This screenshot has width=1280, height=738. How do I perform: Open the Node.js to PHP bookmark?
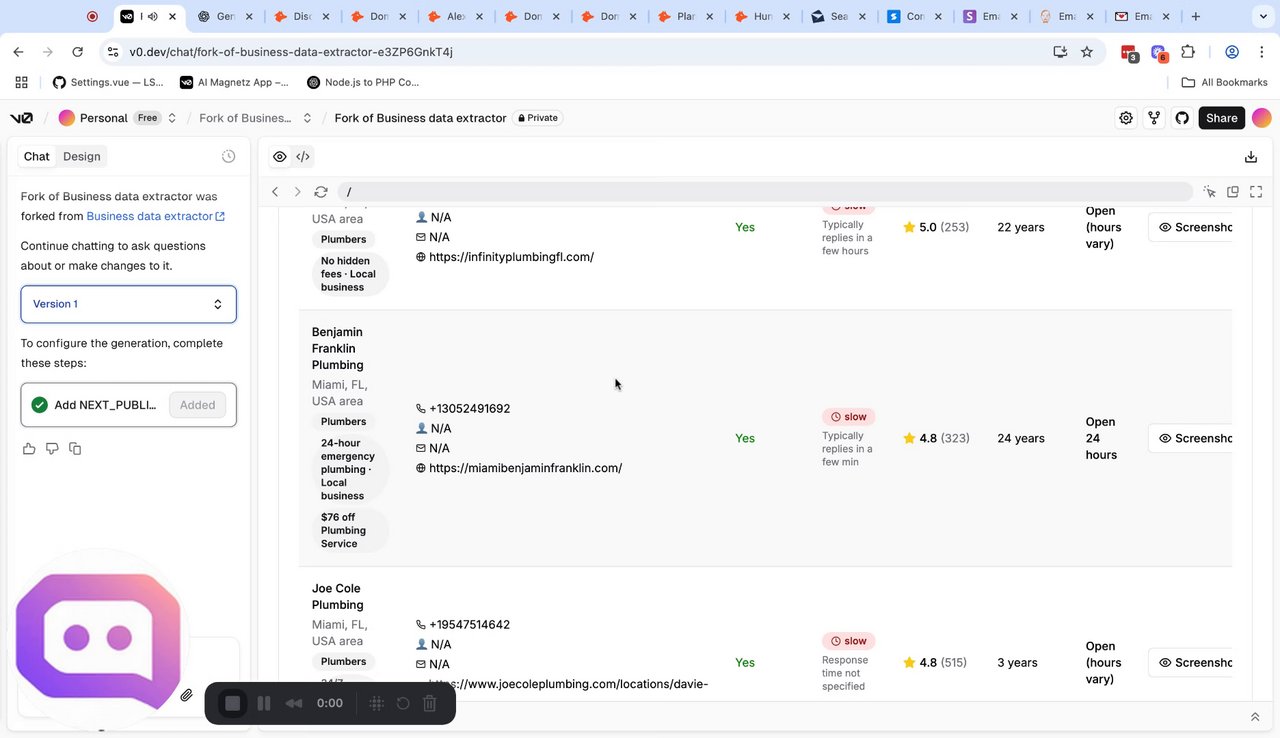(364, 82)
